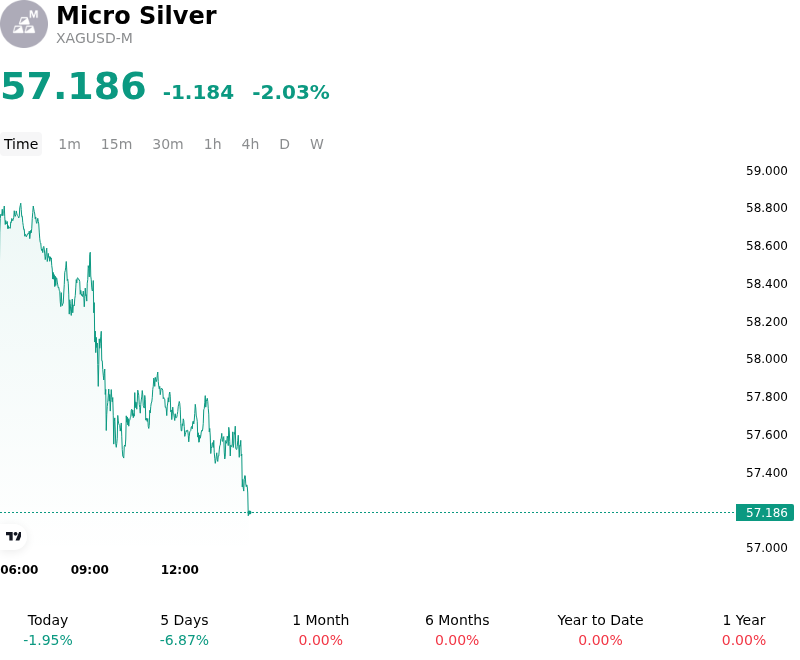Click the XAGUSD-M ticker symbol
Screen dimensions: 800x660
(94, 39)
